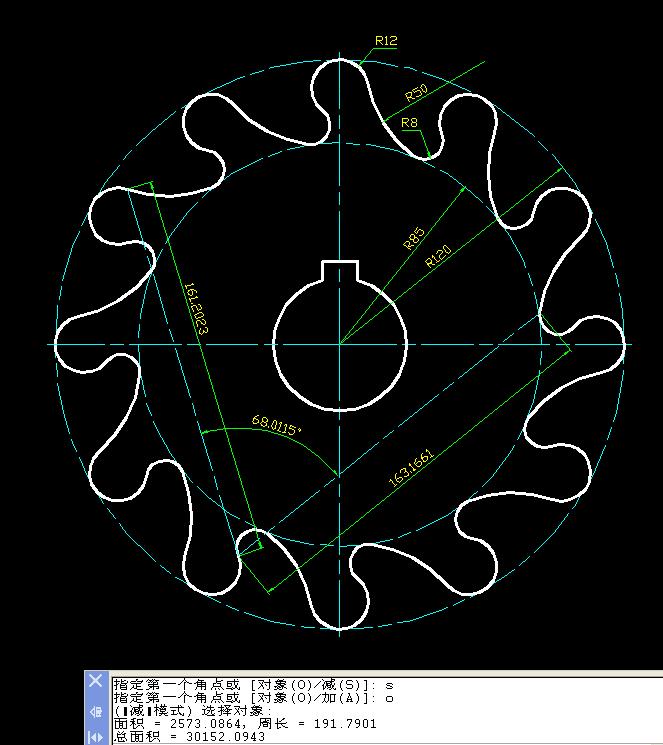Select the 161.2023 aligned dimension text
Image resolution: width=663 pixels, height=745 pixels.
(x=196, y=309)
